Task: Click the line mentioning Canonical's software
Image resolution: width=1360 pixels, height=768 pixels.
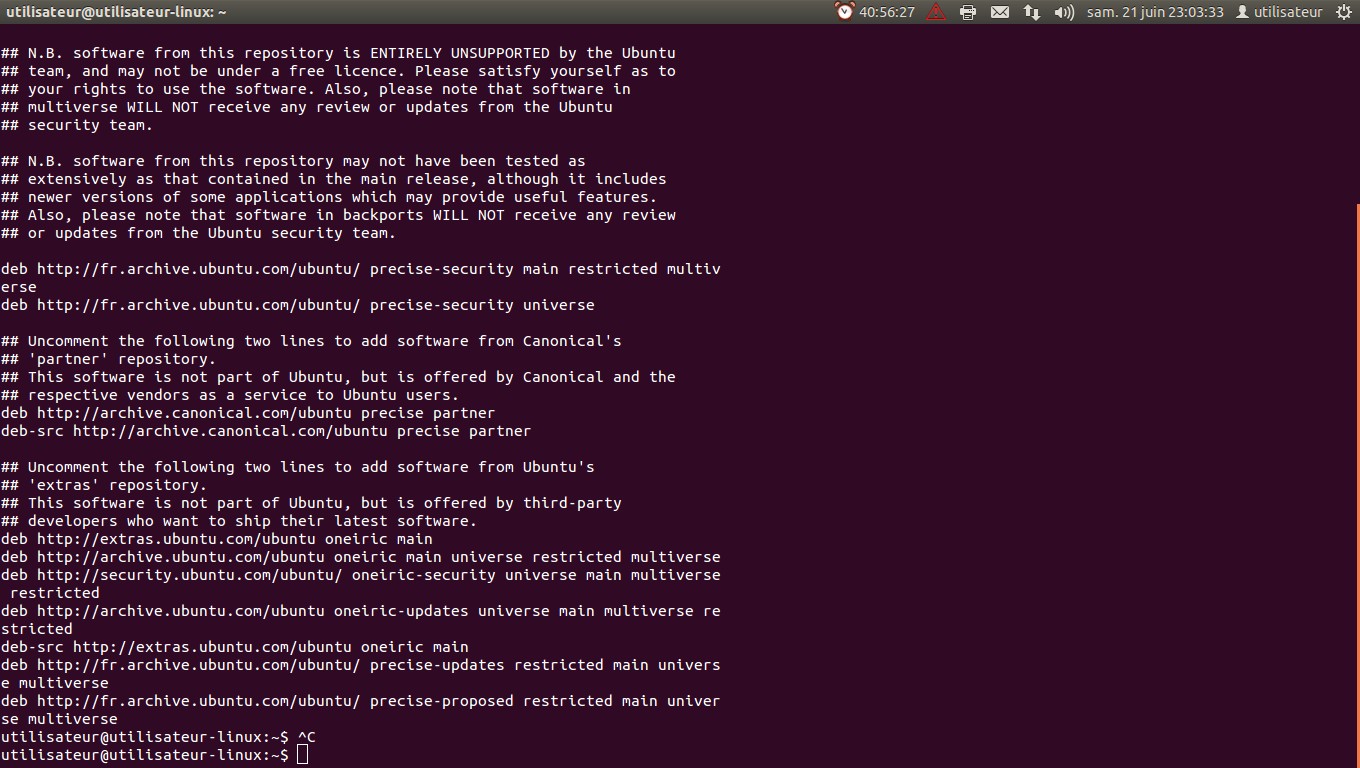Action: tap(311, 341)
